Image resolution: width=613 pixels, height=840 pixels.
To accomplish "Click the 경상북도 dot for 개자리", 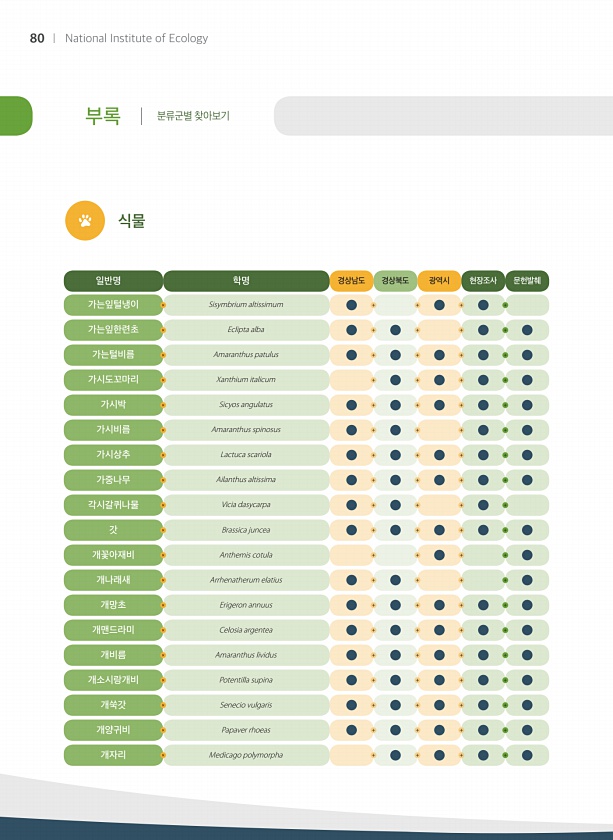I will pyautogui.click(x=395, y=755).
